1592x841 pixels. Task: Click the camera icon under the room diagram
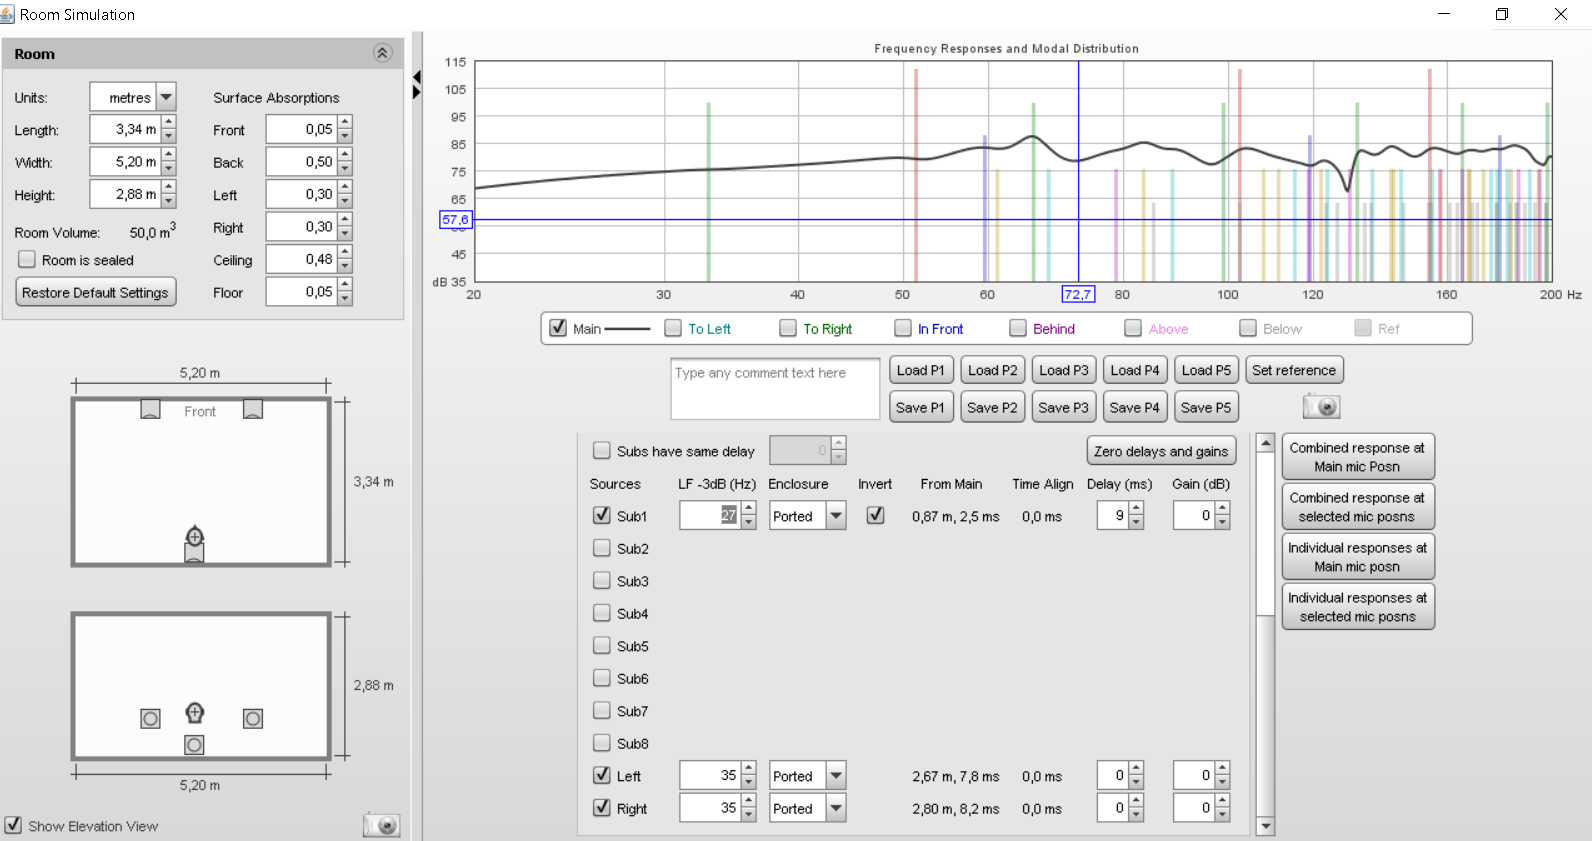coord(381,825)
